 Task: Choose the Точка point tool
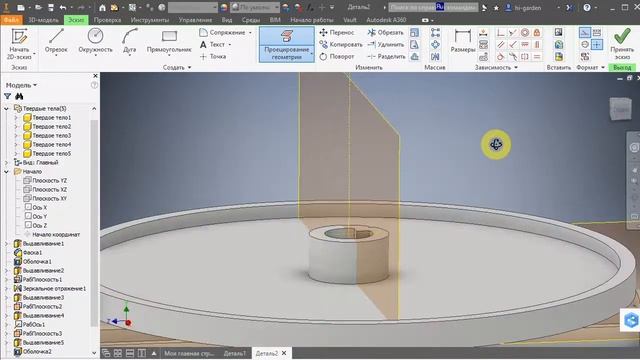point(213,57)
